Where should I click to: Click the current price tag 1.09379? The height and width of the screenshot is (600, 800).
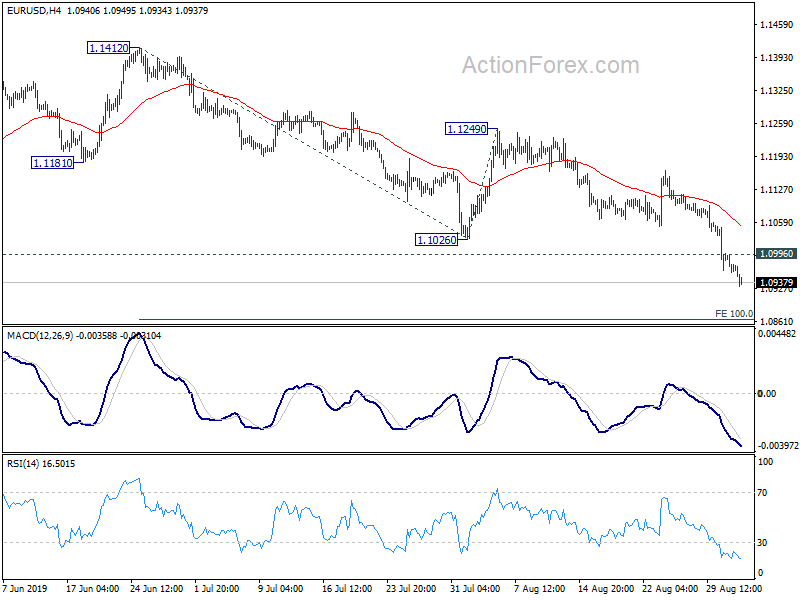point(777,283)
